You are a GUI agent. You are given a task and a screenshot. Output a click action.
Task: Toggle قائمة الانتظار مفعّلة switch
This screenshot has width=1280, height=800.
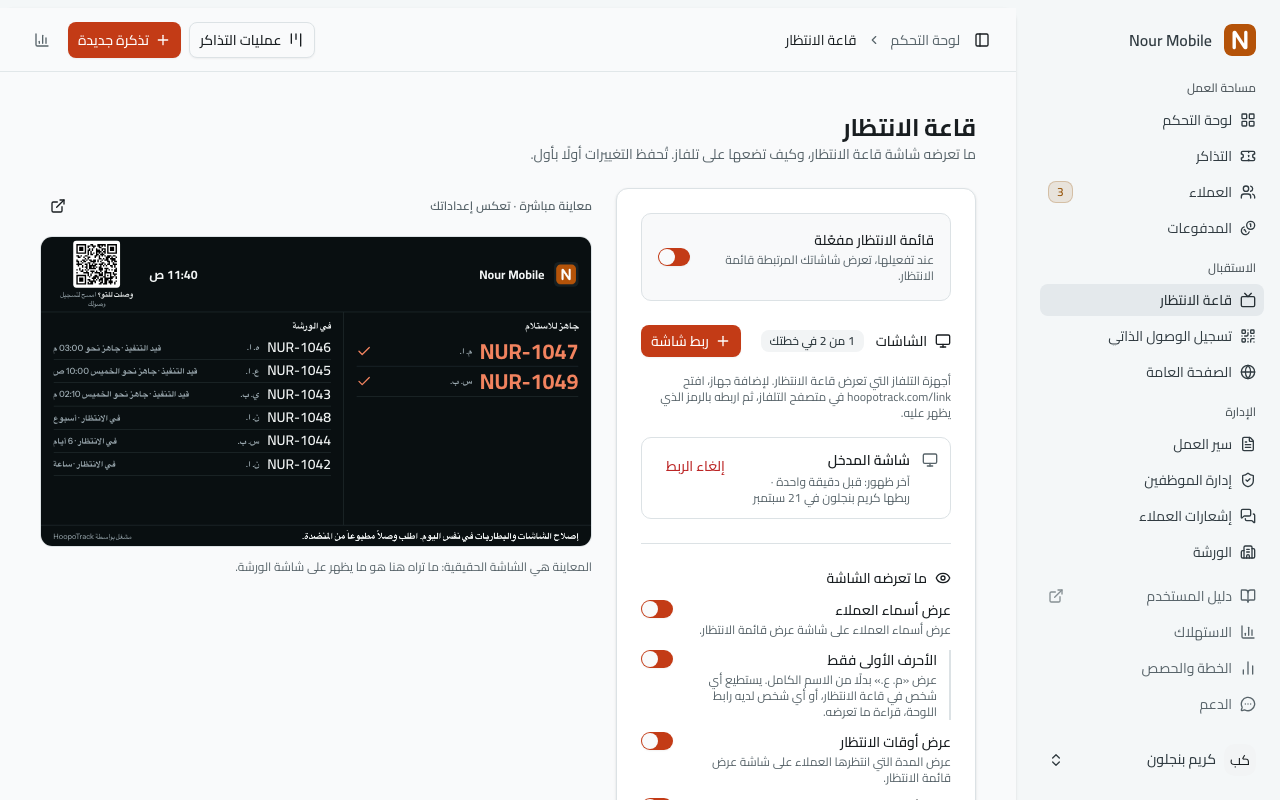(x=674, y=257)
